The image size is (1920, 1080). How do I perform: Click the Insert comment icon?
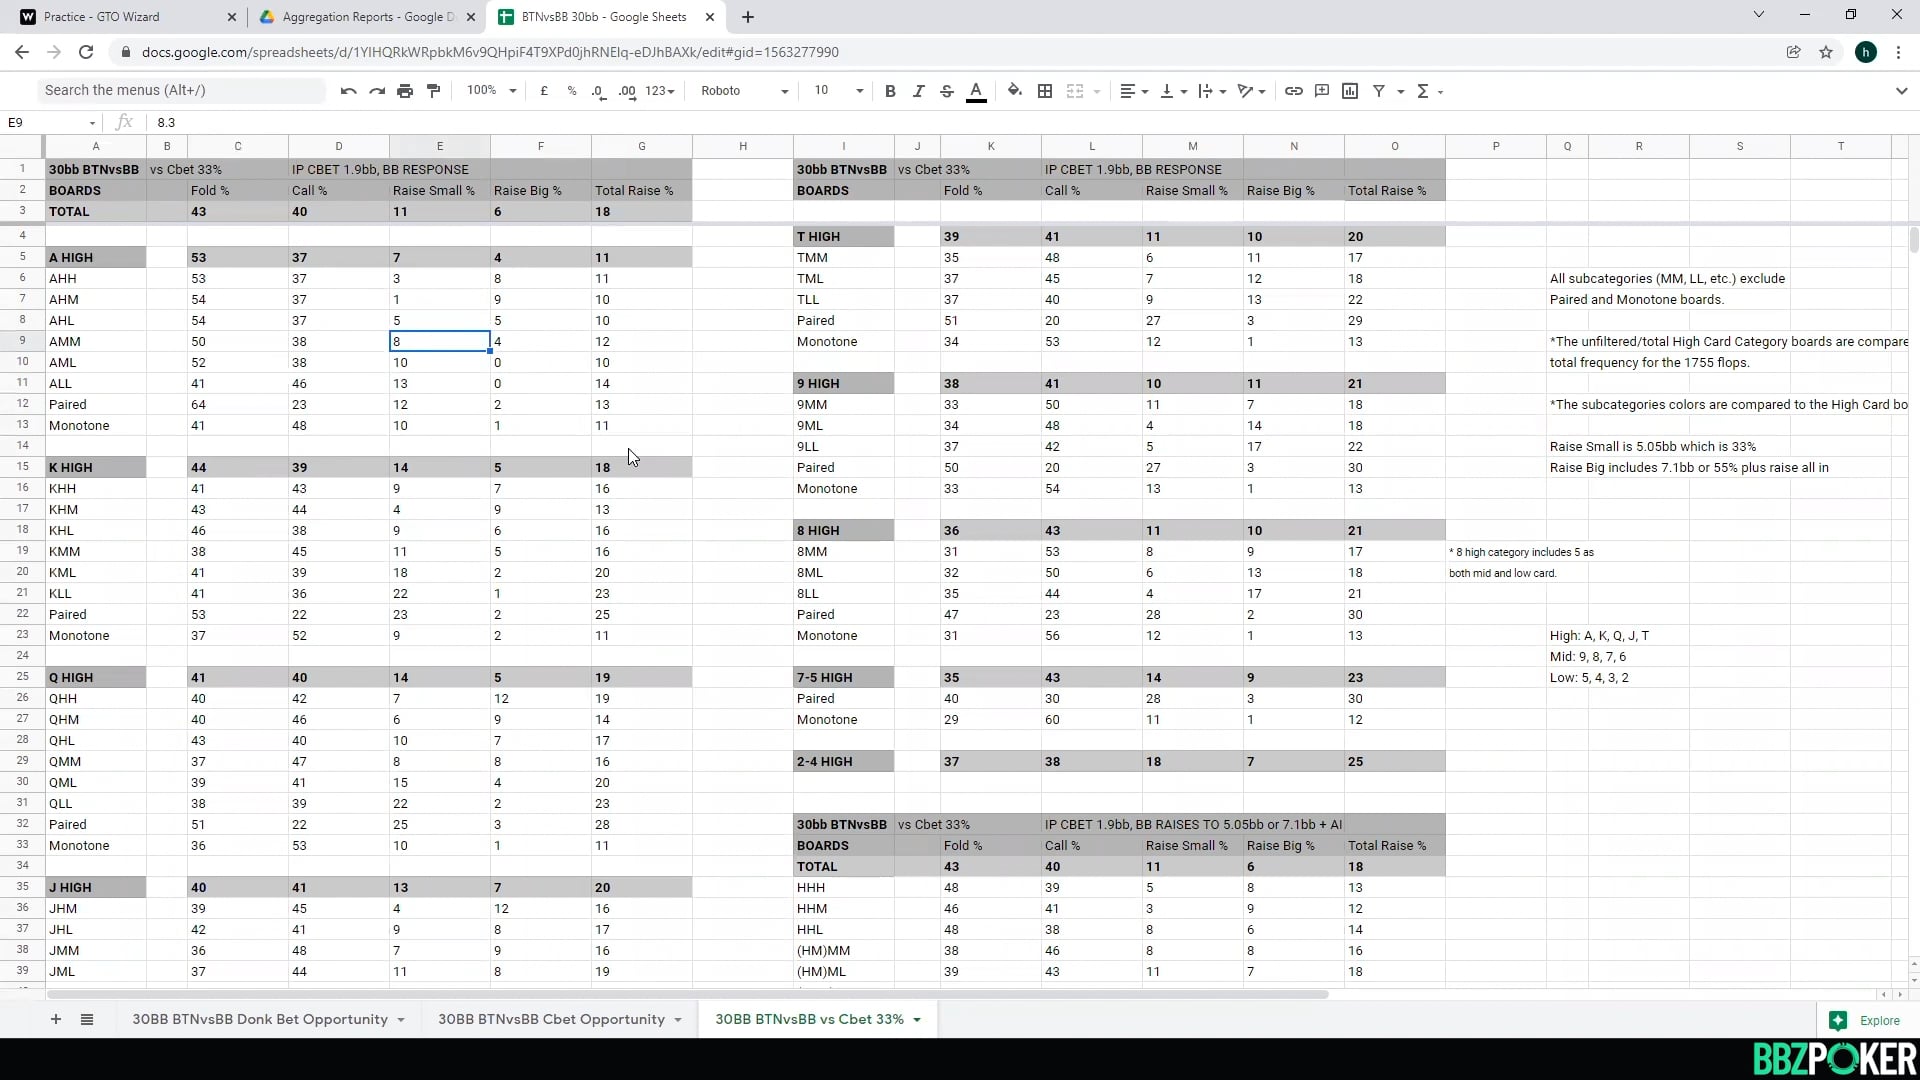1321,90
